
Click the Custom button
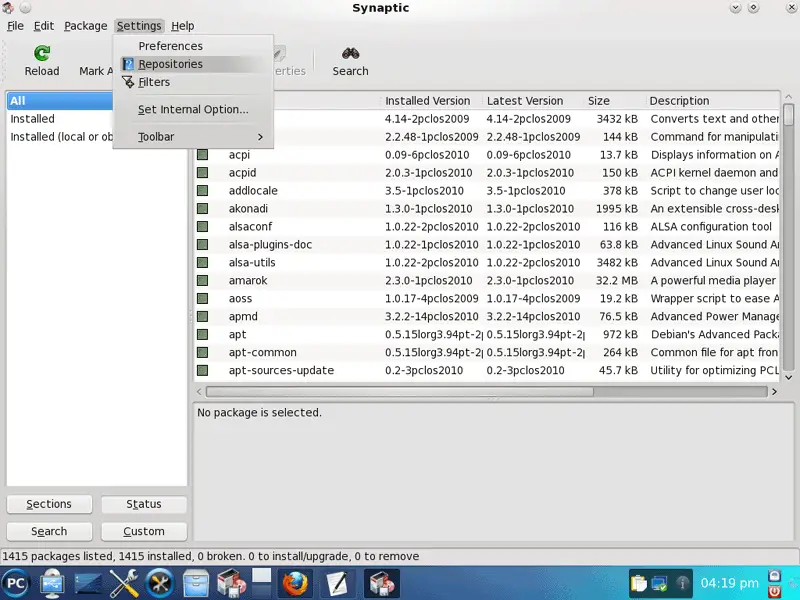(144, 532)
